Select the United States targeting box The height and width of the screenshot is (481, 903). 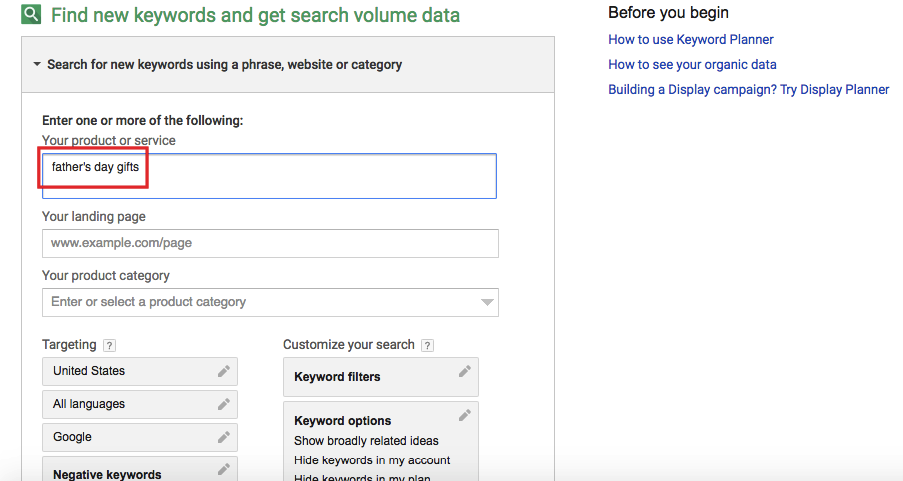pos(140,372)
